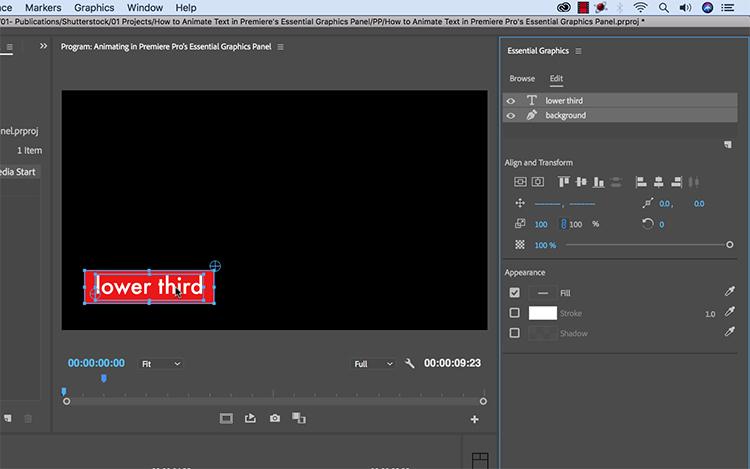Click the Siri icon in menu bar
Viewport: 750px width, 469px height.
707,7
